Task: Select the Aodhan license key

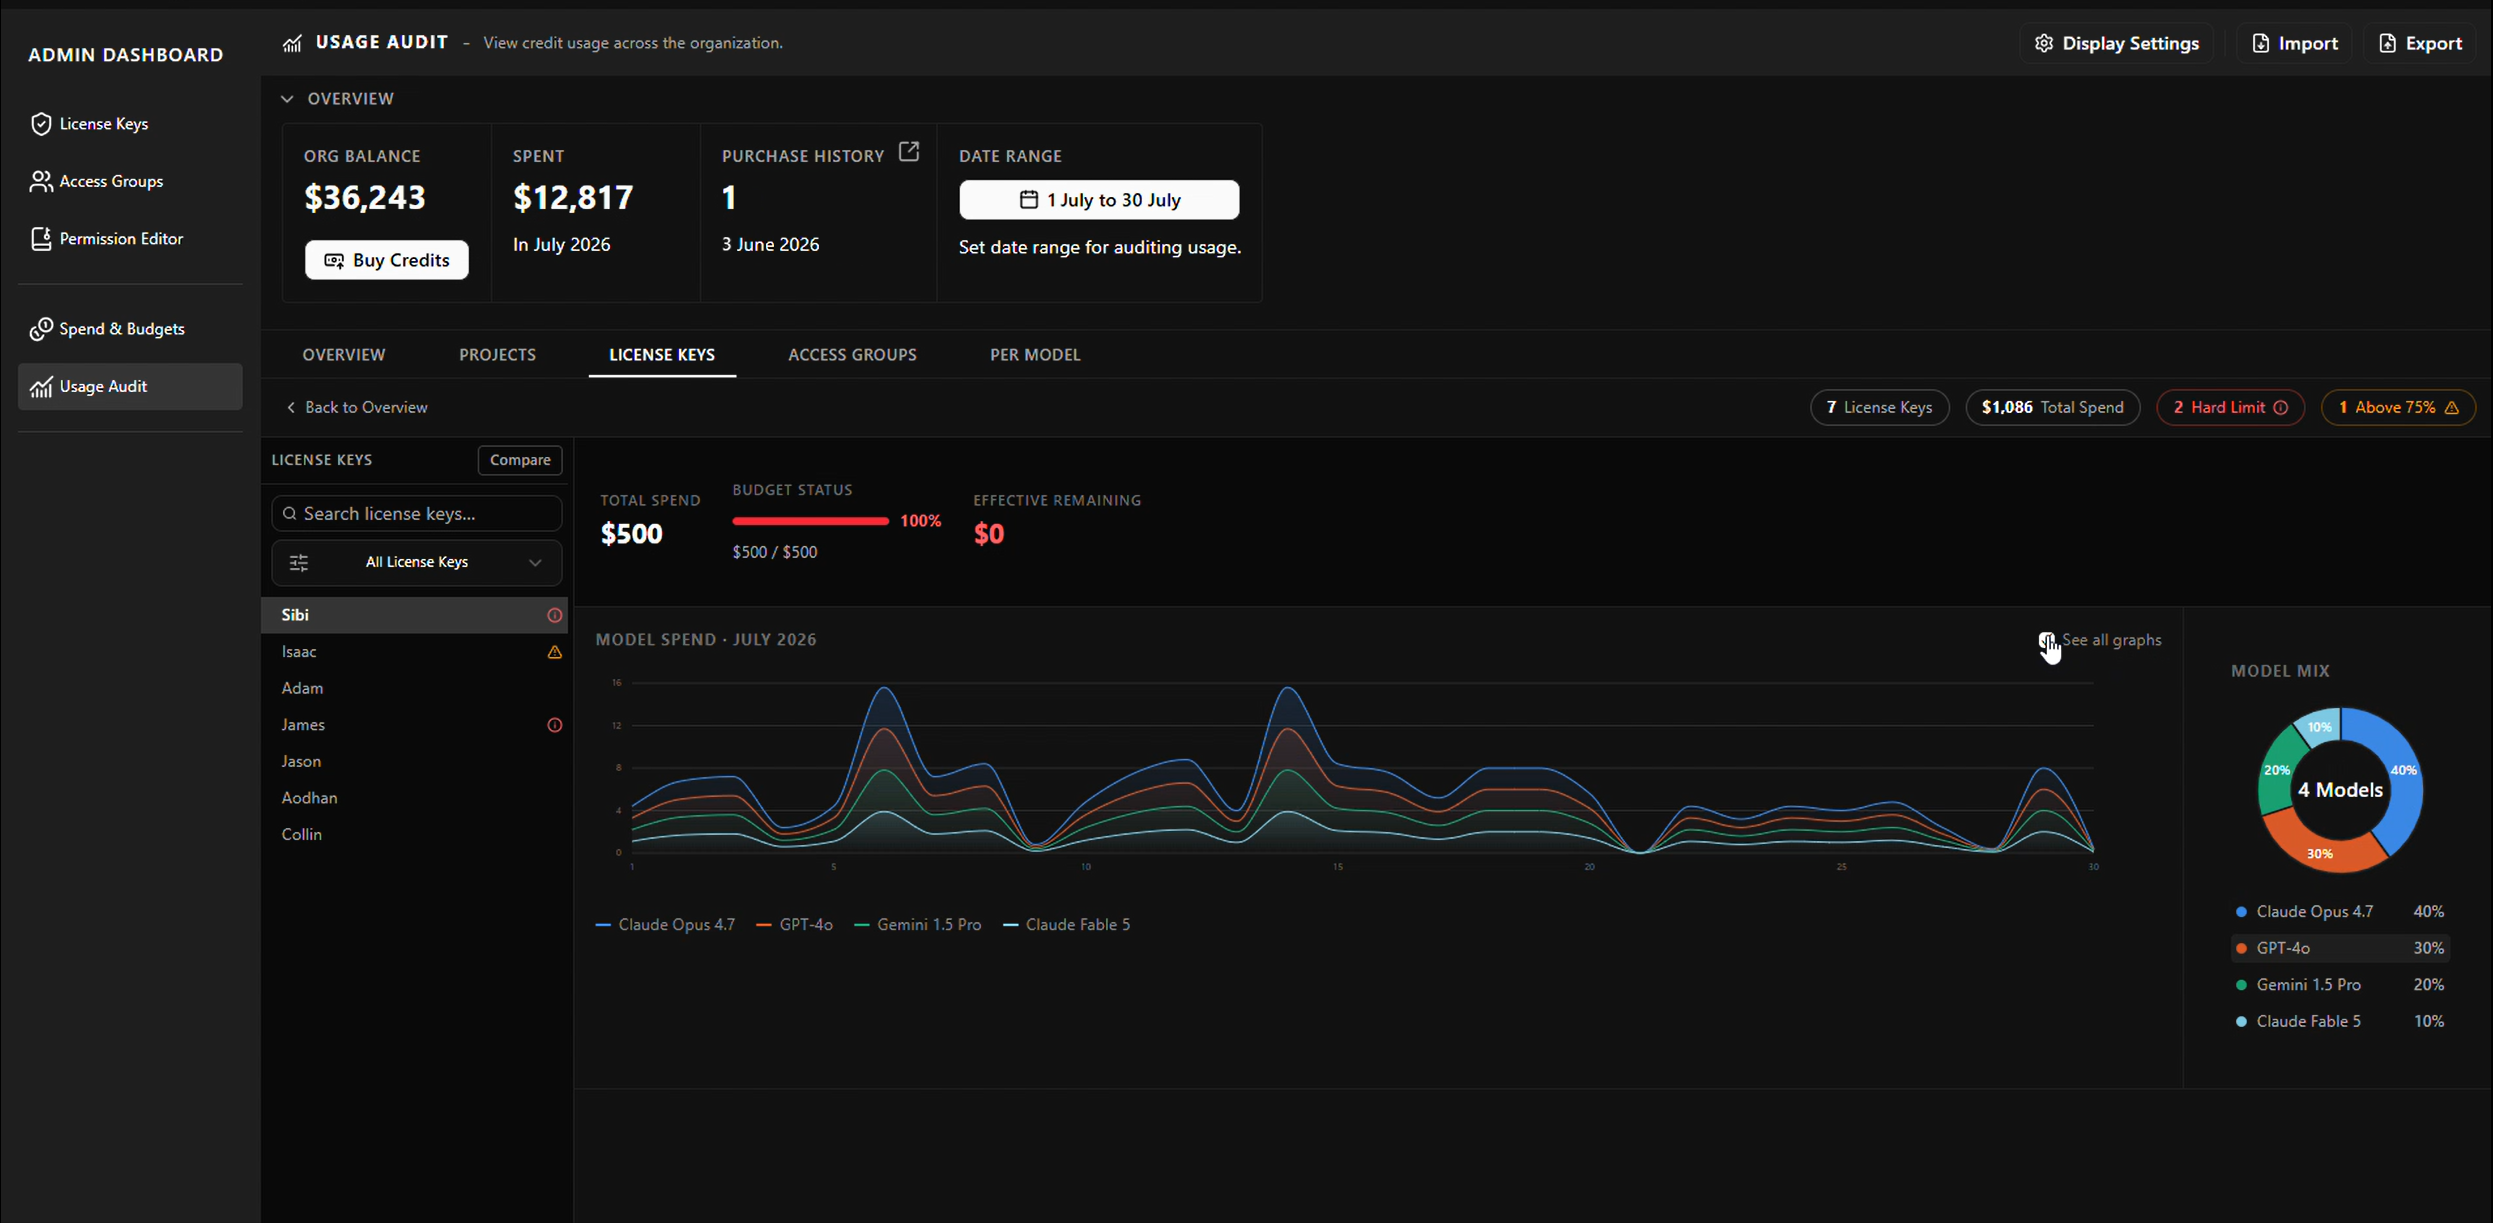Action: click(415, 798)
